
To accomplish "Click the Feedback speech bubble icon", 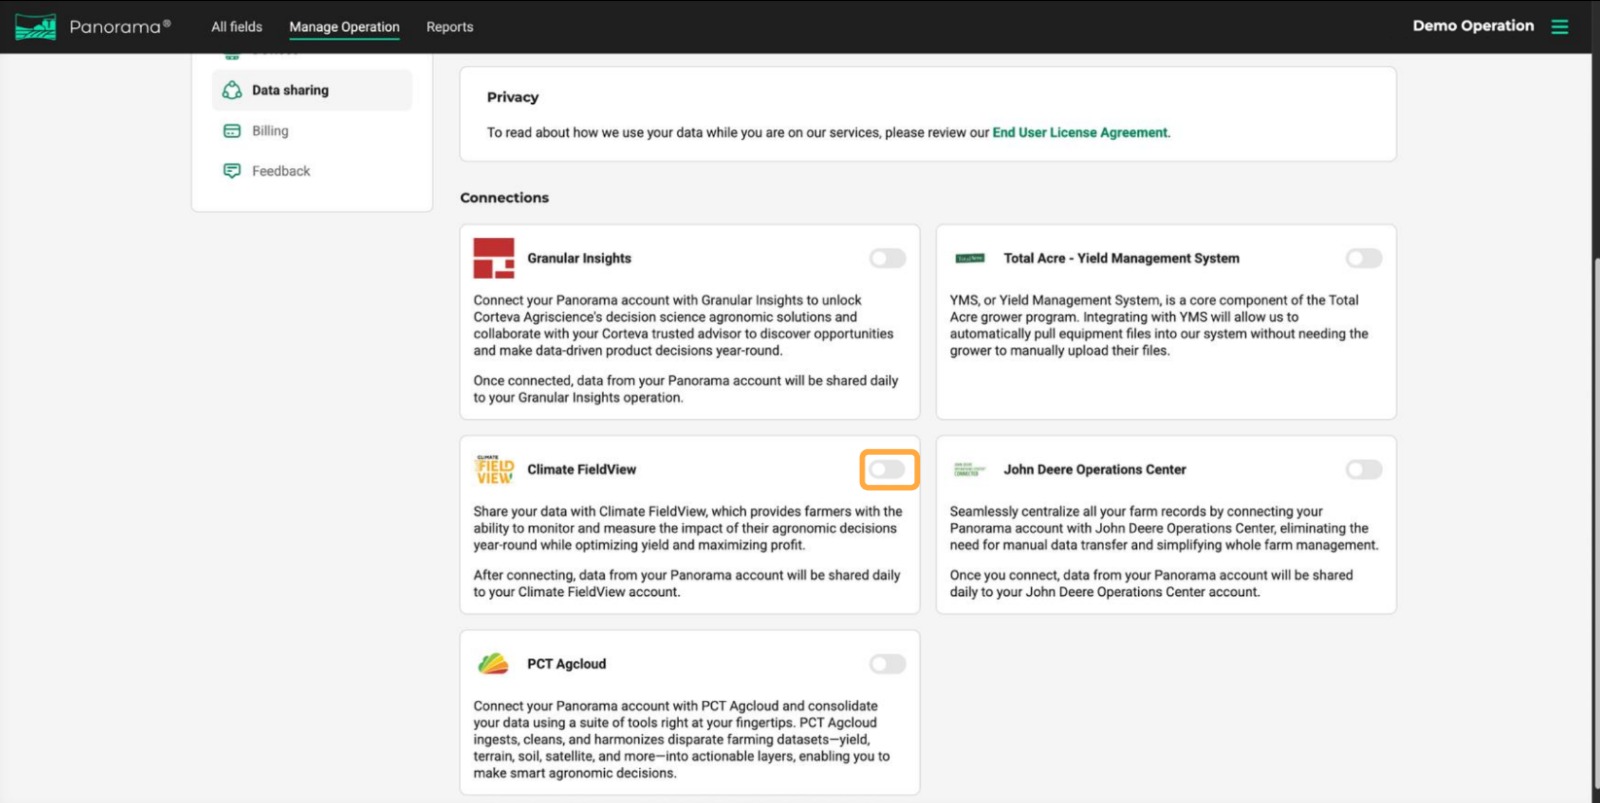I will (x=232, y=171).
